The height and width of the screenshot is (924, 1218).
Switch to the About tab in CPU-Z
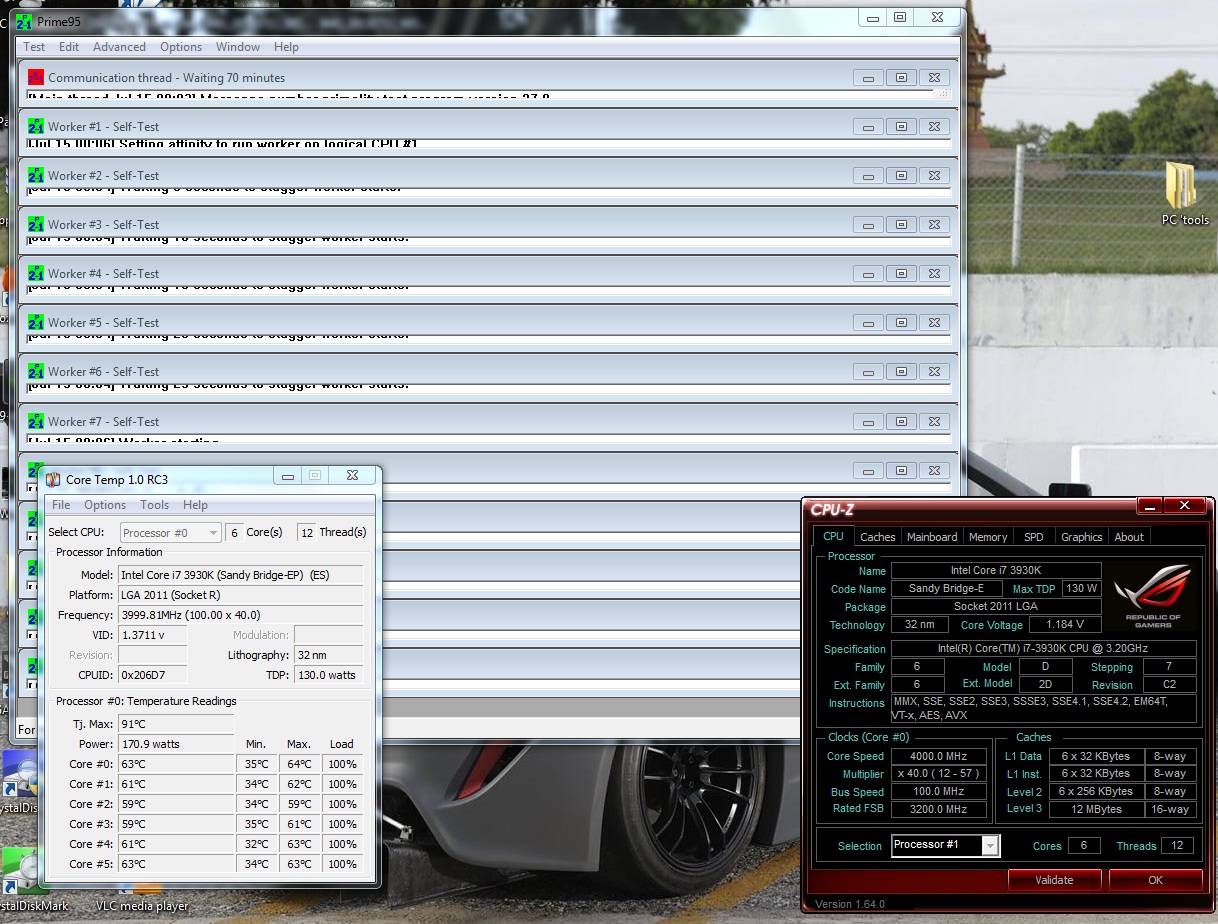coord(1129,537)
